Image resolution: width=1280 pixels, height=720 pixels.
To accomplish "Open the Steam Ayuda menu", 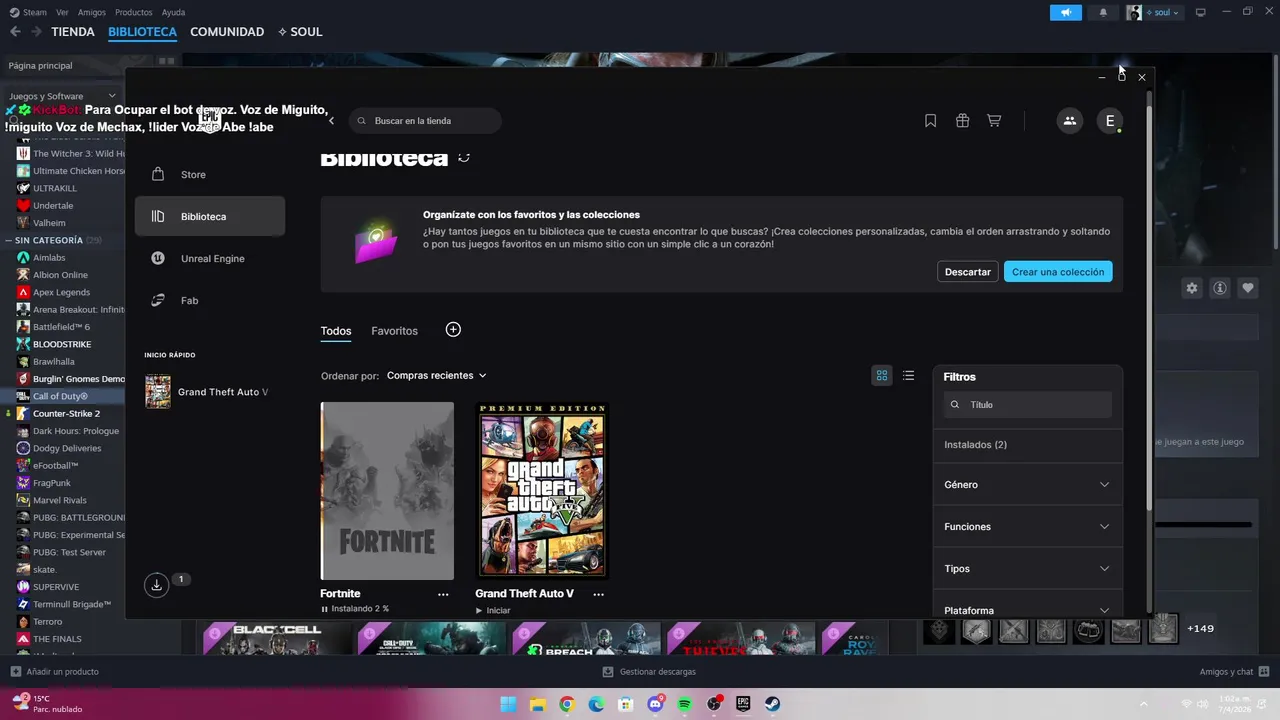I will [x=173, y=13].
